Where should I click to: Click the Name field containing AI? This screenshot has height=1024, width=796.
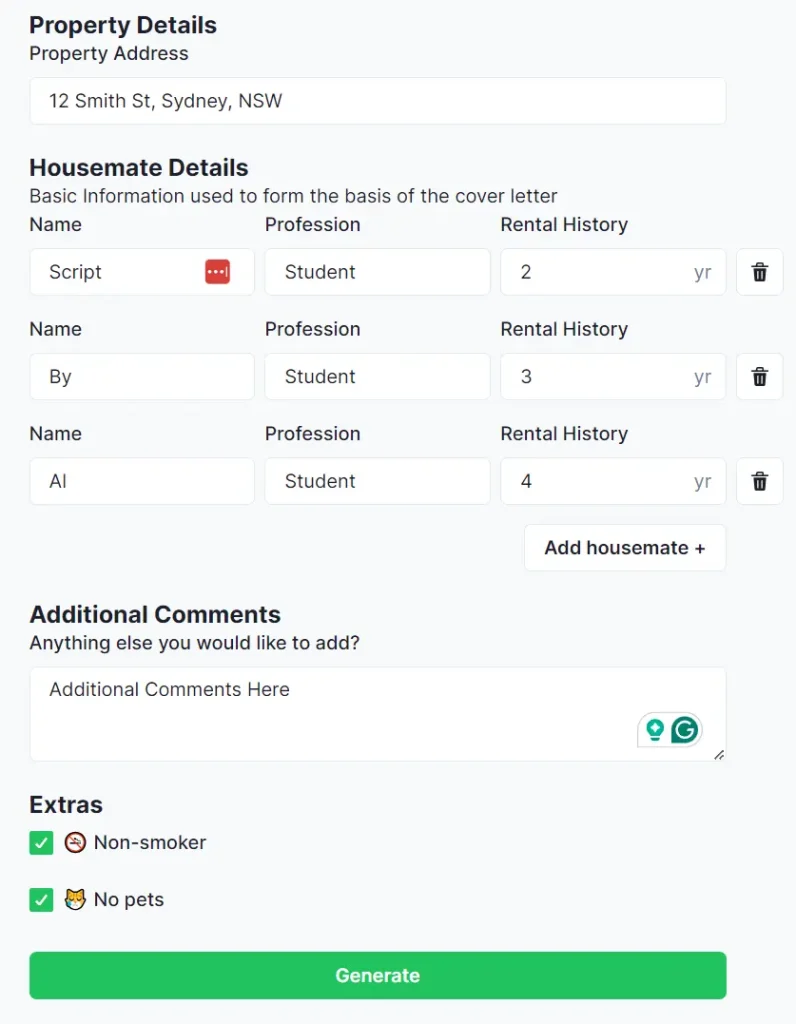[x=141, y=482]
